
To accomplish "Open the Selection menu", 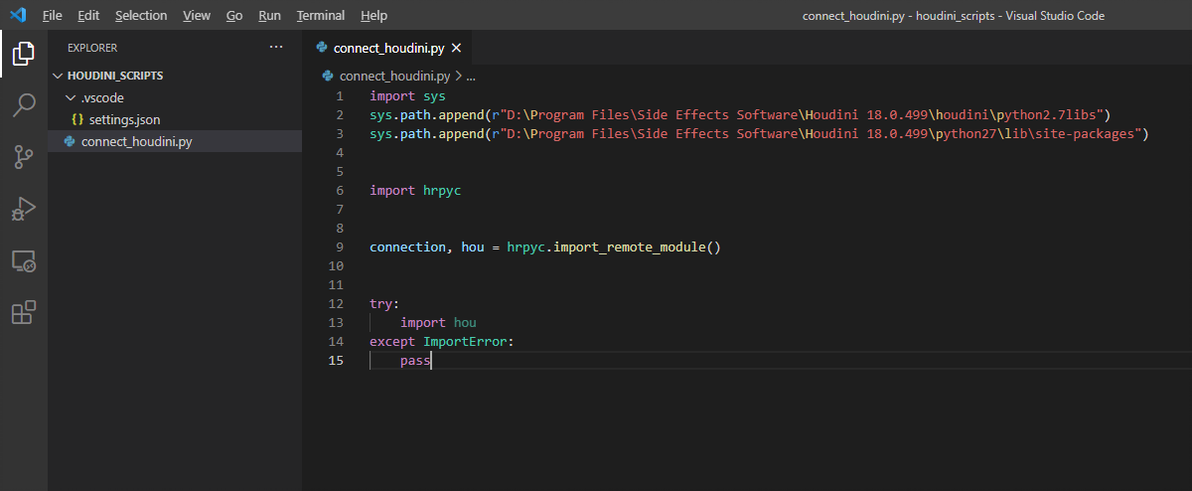I will (x=141, y=16).
